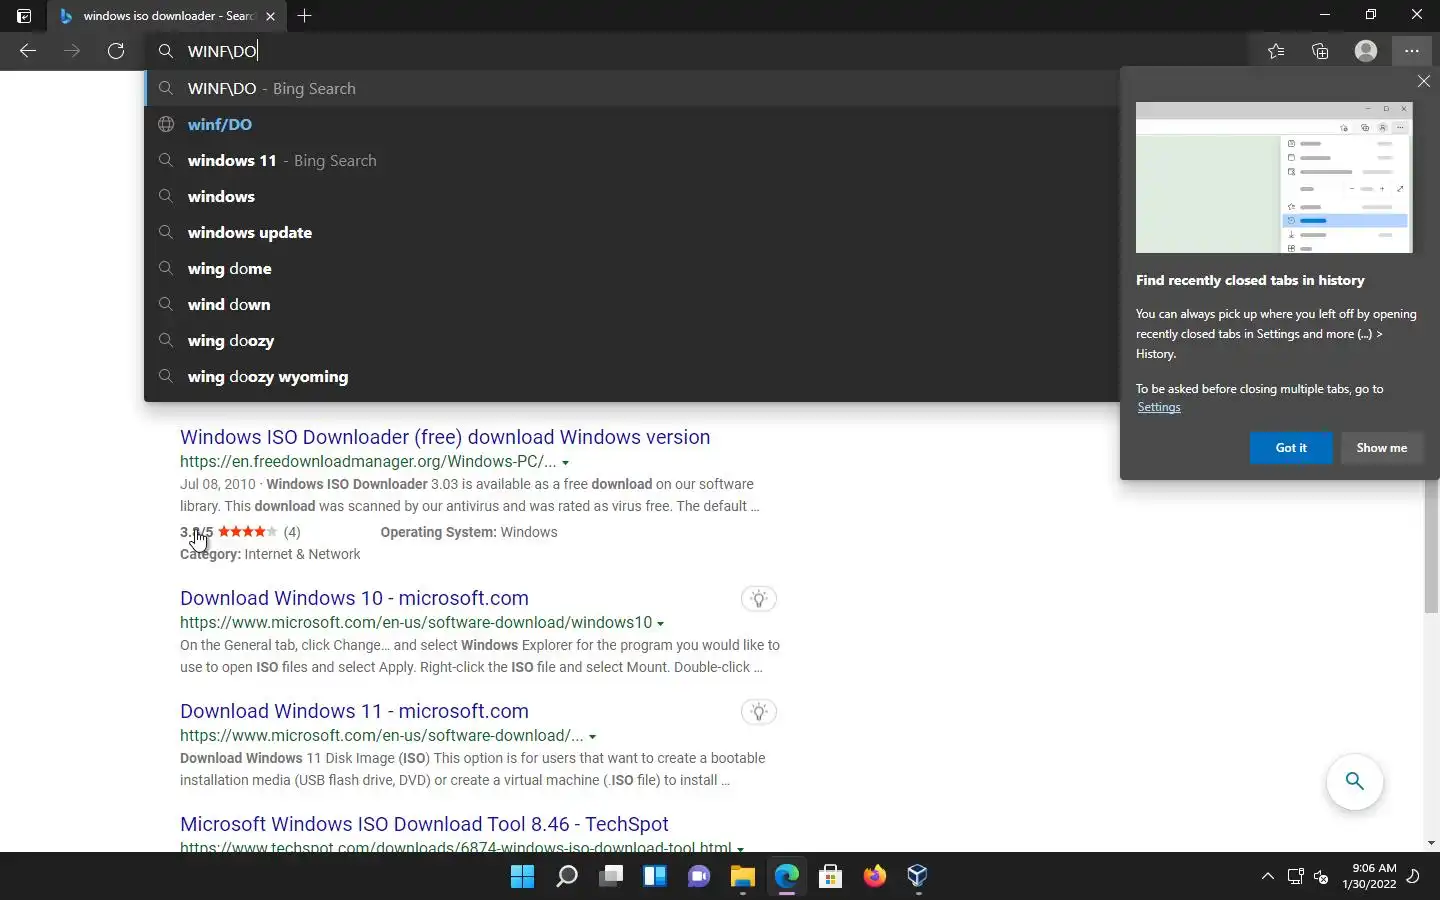The image size is (1440, 900).
Task: Open Microsoft Store from taskbar
Action: point(830,877)
